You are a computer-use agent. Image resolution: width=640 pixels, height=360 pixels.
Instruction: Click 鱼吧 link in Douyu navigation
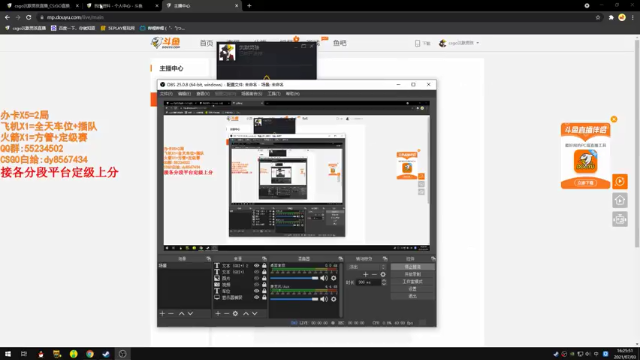[x=340, y=43]
